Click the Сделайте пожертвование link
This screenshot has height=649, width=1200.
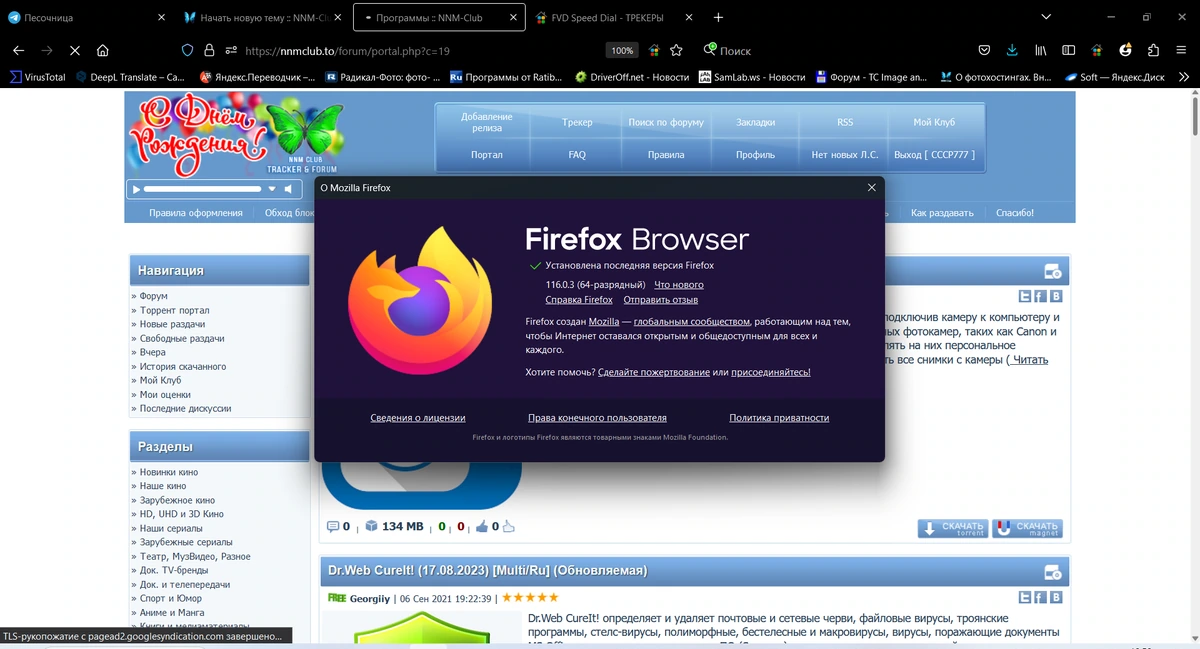(654, 372)
